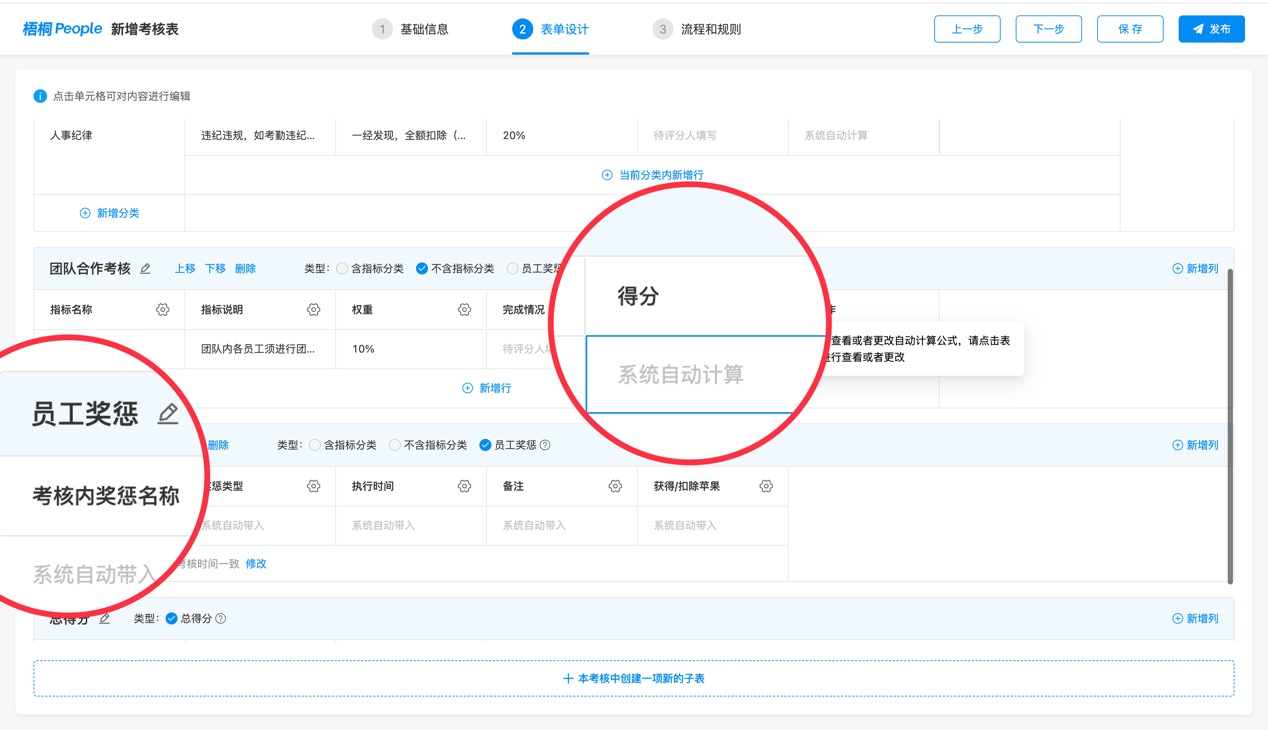The height and width of the screenshot is (730, 1268).
Task: Click pencil edit icon beside 团队合作考核
Action: click(146, 269)
